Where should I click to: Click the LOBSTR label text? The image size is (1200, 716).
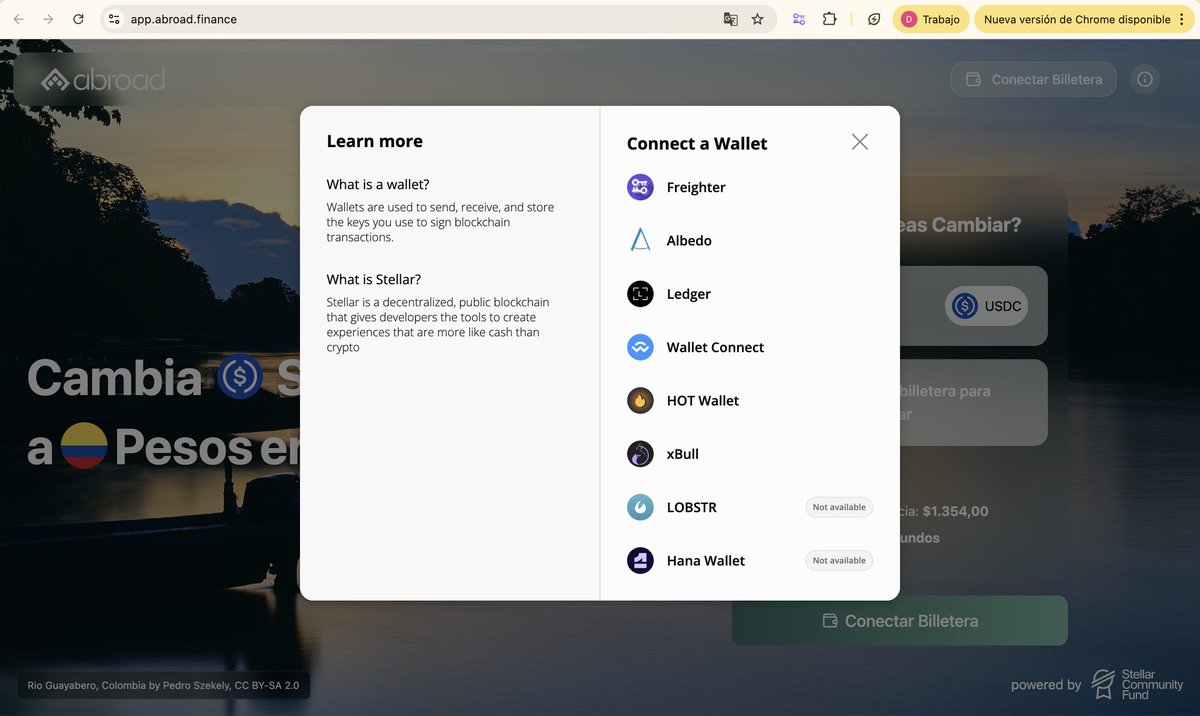[x=692, y=507]
